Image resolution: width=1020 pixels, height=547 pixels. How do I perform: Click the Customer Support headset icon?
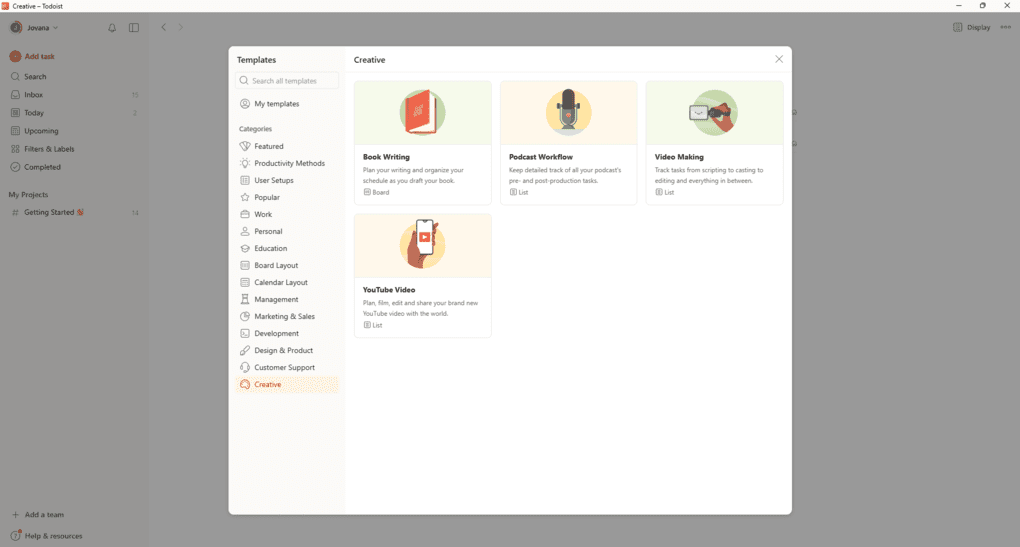coord(245,367)
